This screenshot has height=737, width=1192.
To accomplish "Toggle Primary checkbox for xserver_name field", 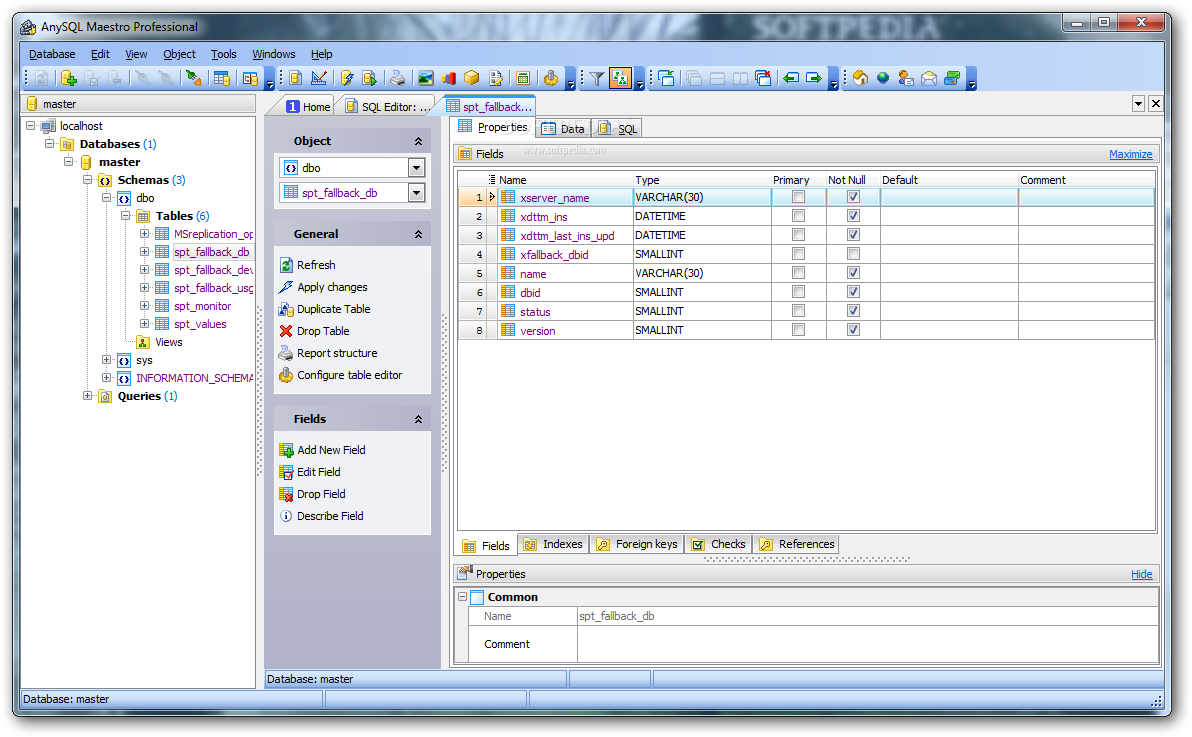I will pyautogui.click(x=798, y=197).
